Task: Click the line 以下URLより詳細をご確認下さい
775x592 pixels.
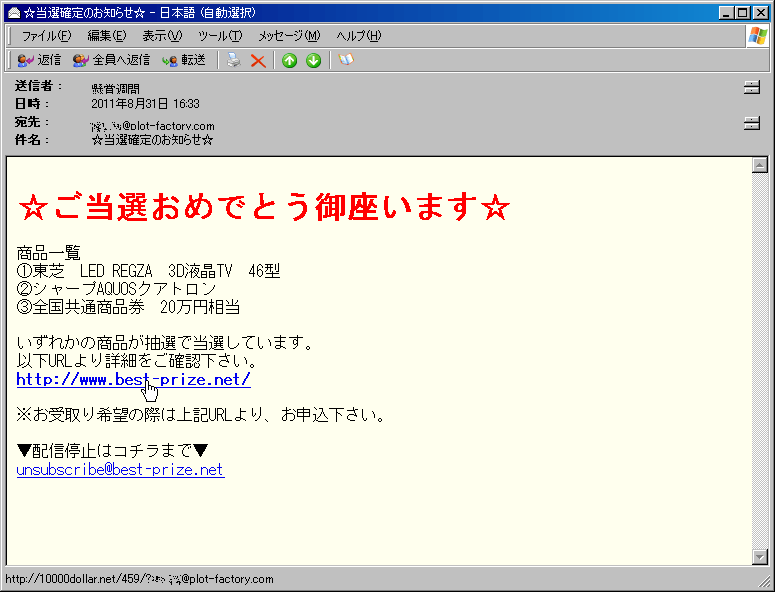Action: coord(137,361)
